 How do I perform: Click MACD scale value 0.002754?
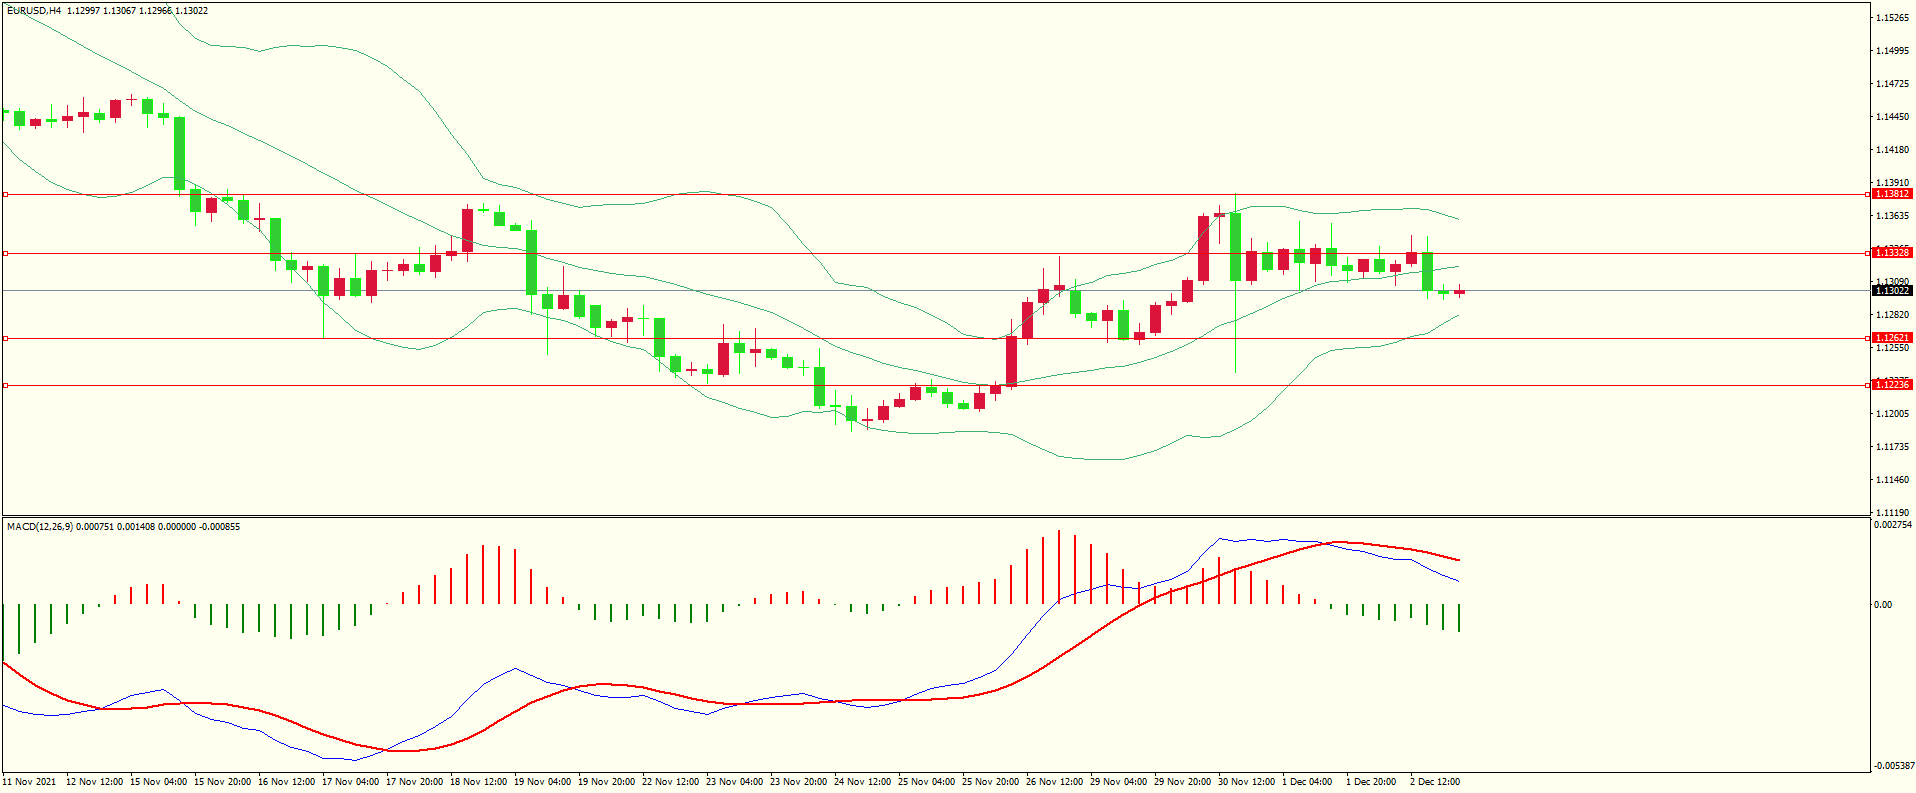click(1892, 525)
